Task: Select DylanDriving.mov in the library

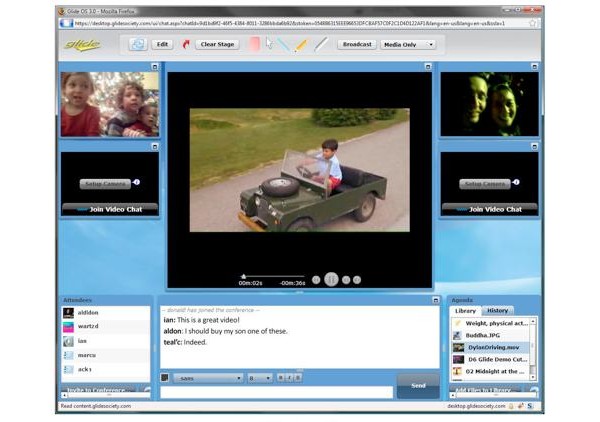Action: pos(490,347)
